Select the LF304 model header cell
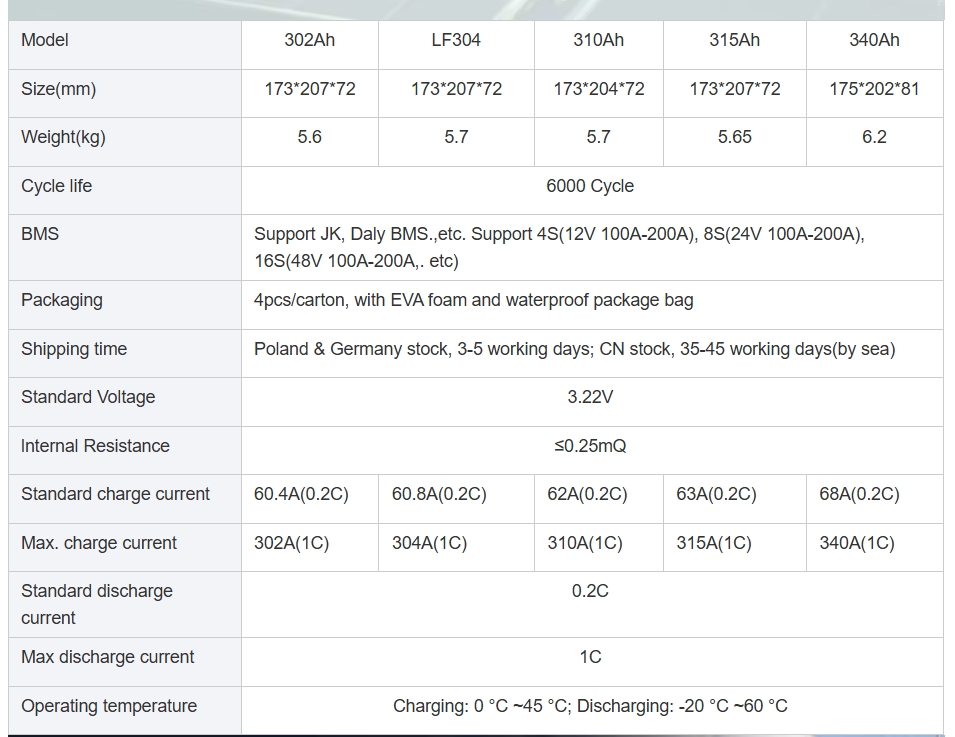 click(x=456, y=40)
